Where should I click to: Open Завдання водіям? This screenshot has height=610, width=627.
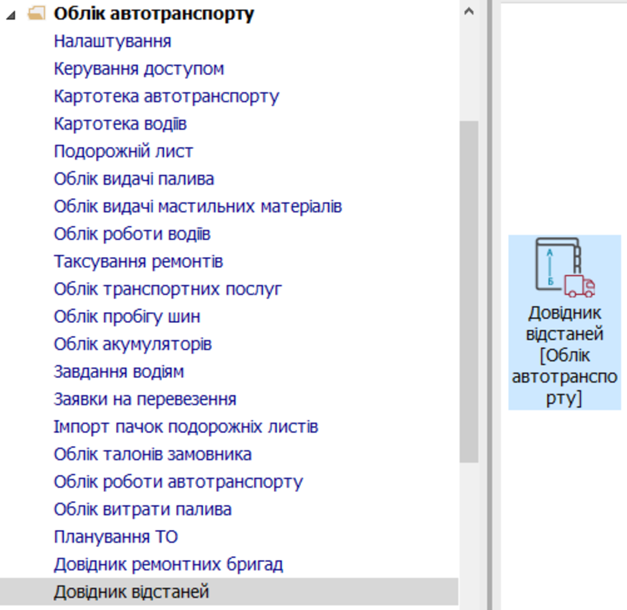(x=119, y=372)
